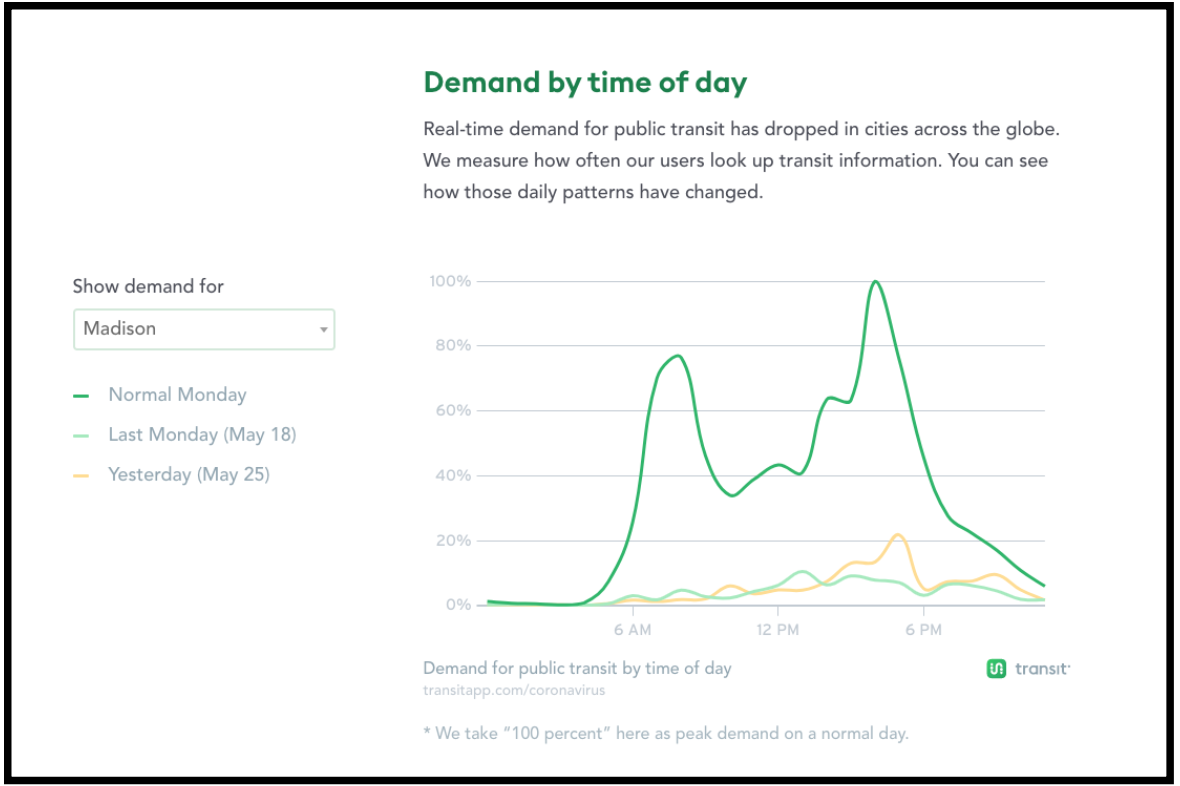Click the Demand by time of day heading
Screen dimensions: 1180x786
pos(585,83)
